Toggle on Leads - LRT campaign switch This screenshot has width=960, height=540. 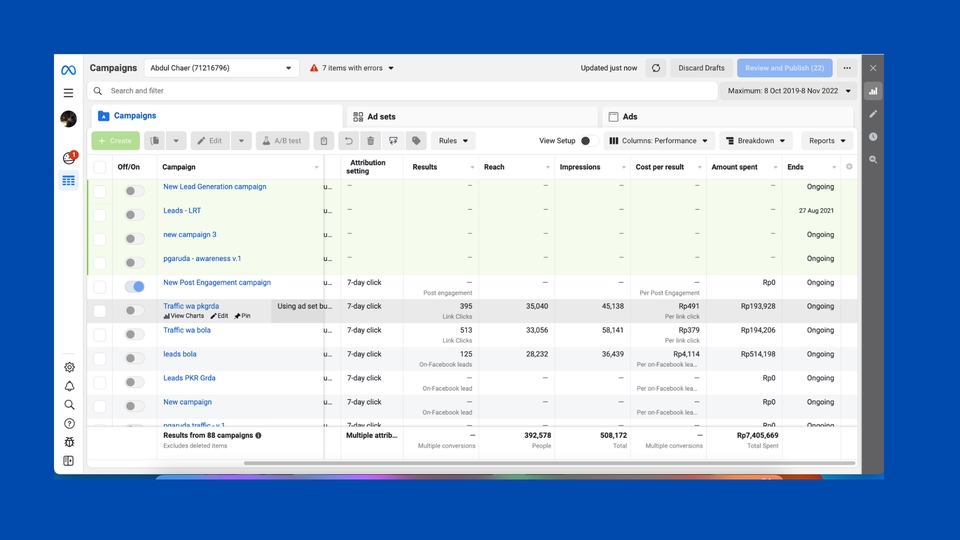(135, 215)
